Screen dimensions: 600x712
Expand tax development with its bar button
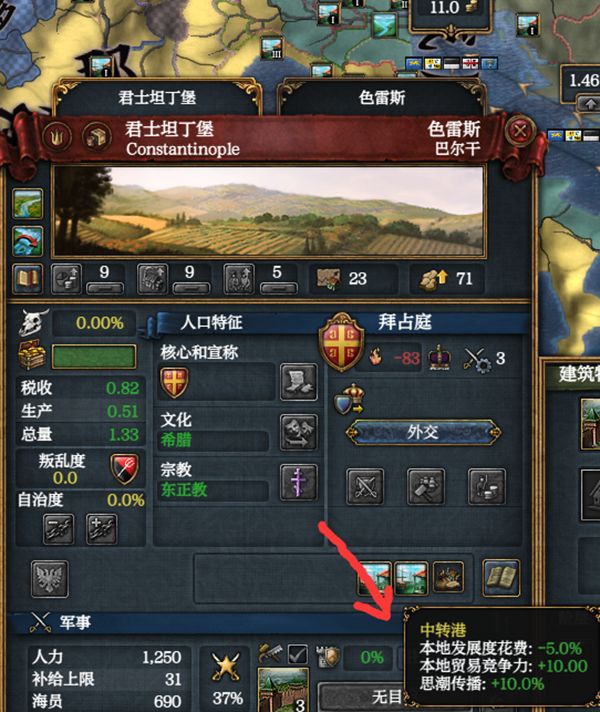(x=104, y=288)
